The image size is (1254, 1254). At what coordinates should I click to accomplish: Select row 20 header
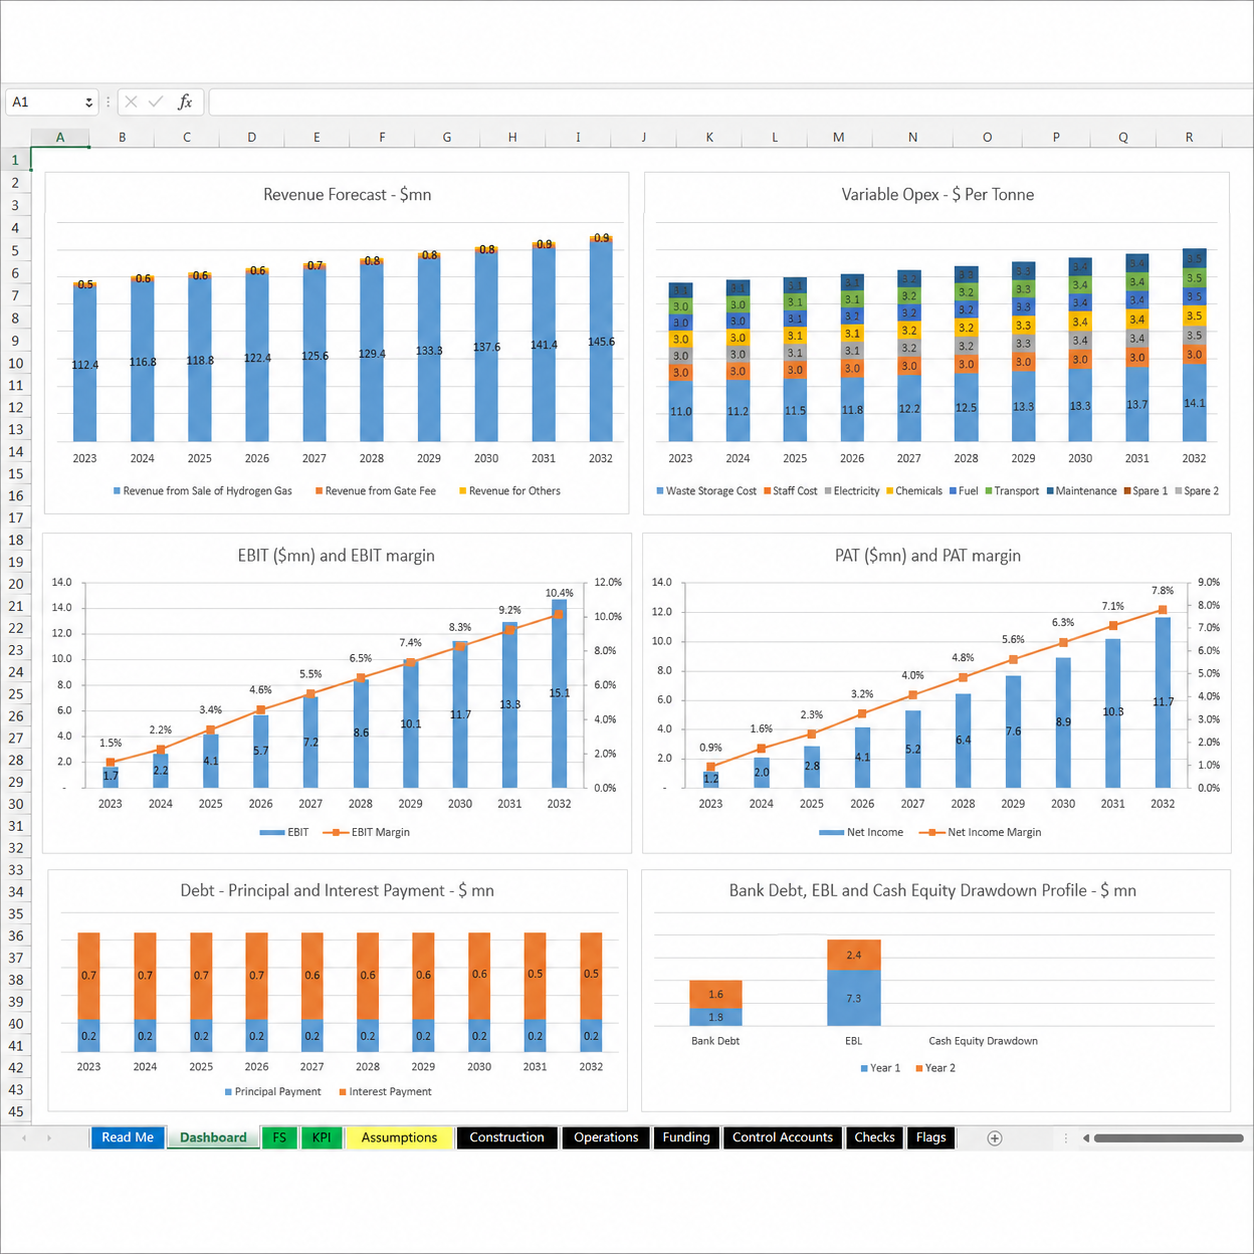tap(15, 584)
